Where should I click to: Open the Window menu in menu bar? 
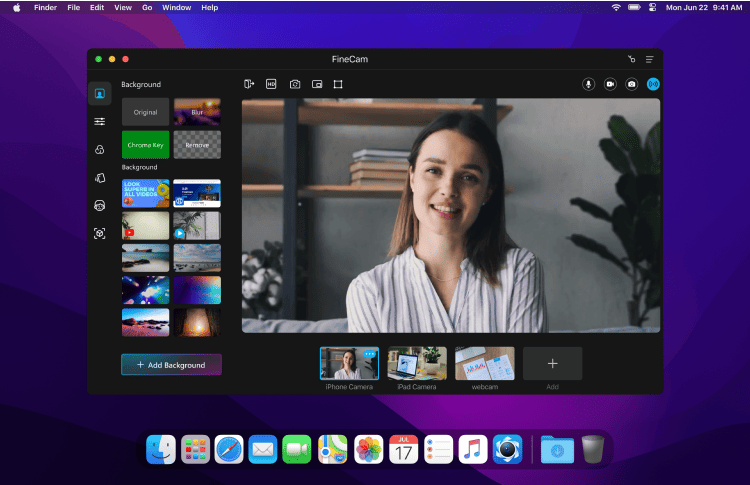176,7
